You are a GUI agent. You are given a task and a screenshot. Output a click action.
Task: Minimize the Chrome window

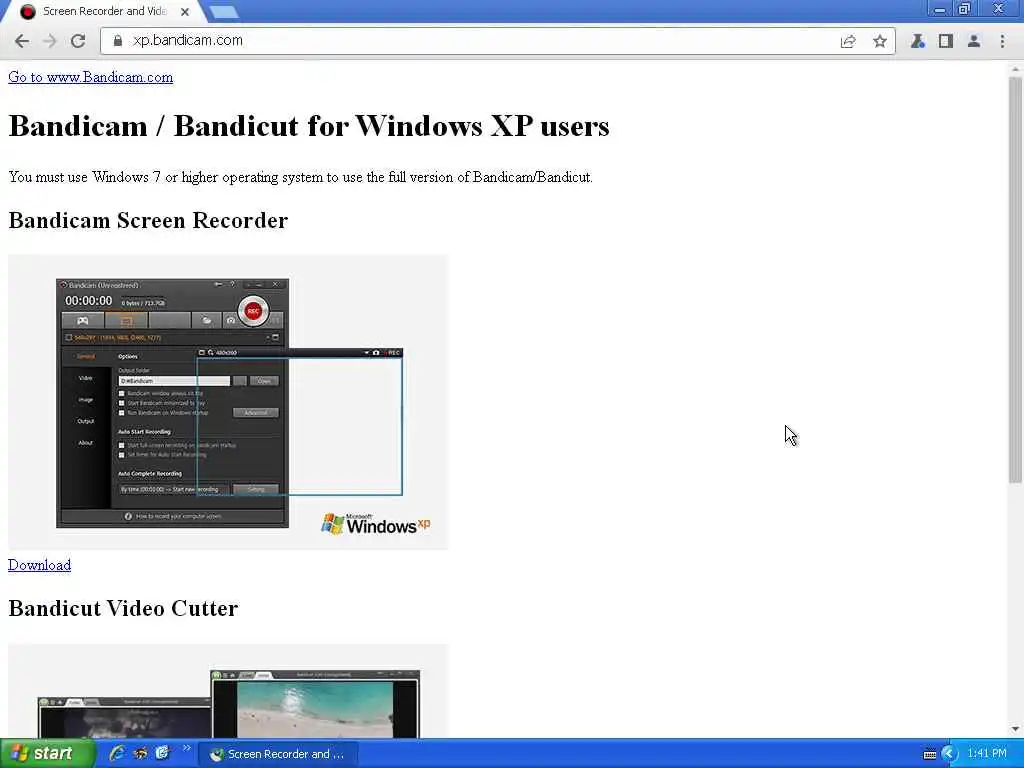pos(940,9)
